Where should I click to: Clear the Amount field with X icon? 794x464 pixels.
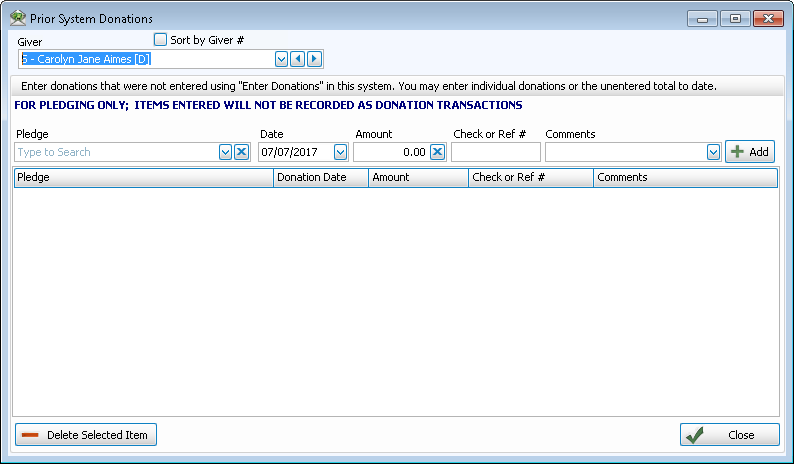coord(437,152)
